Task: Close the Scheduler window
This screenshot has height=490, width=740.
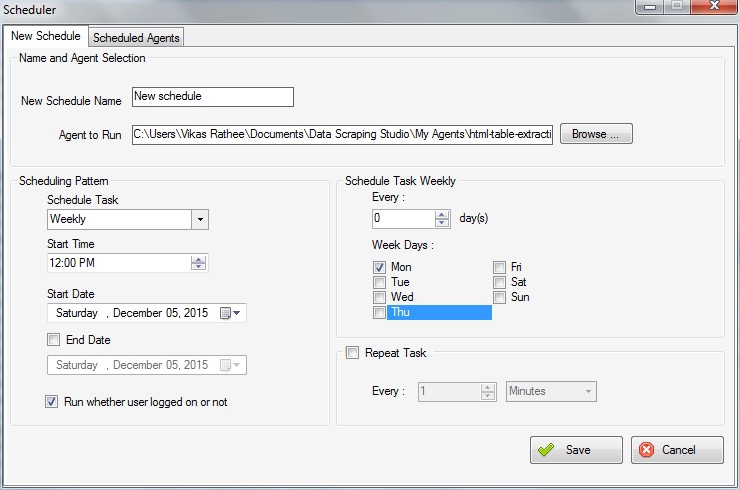Action: click(715, 6)
